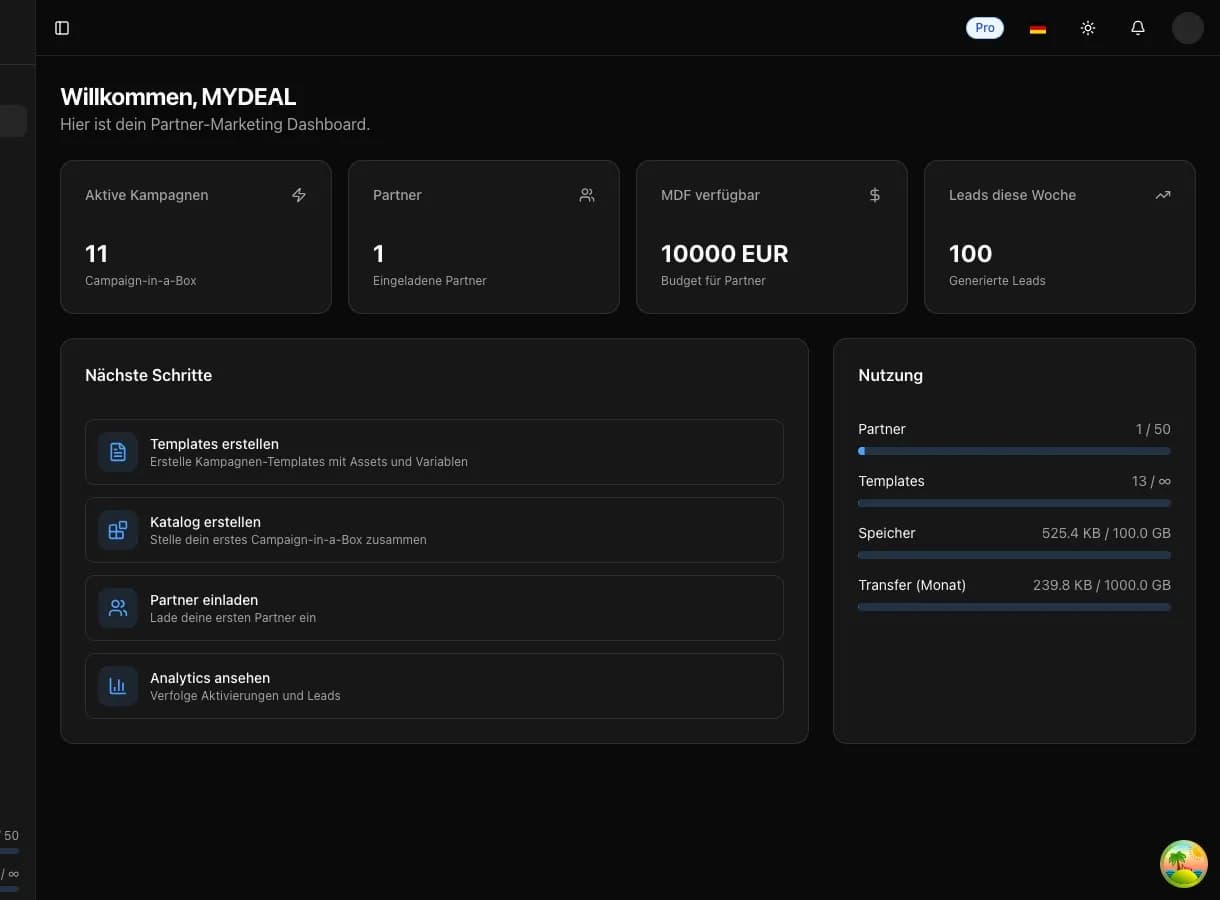Select the catalog grid icon beside Katalog erstellen
The height and width of the screenshot is (900, 1220).
117,529
